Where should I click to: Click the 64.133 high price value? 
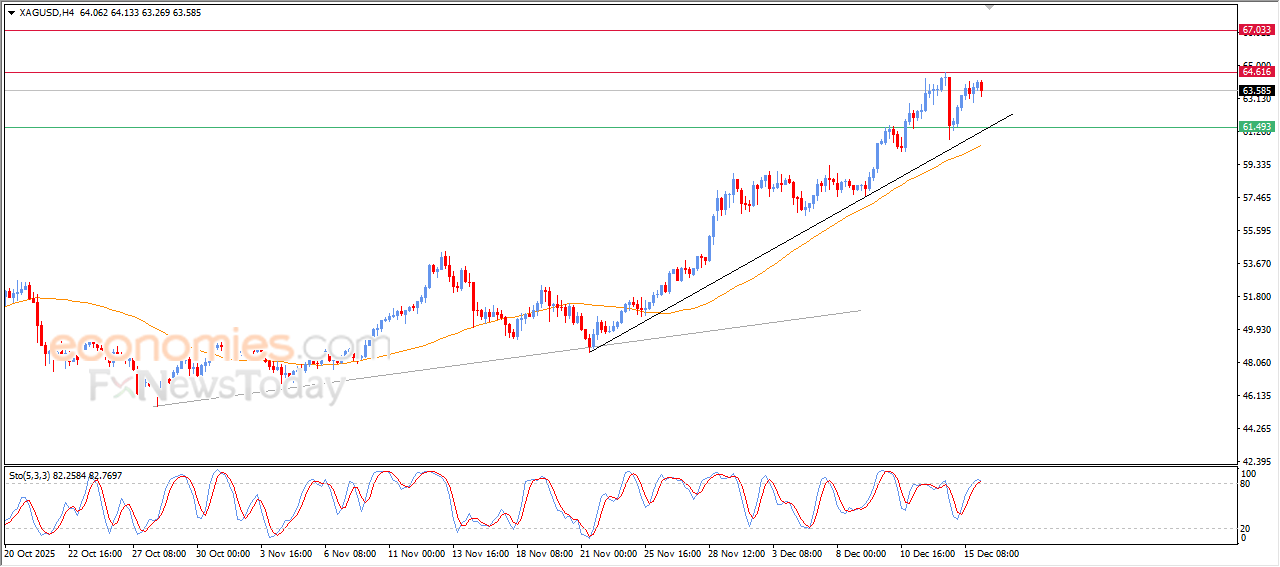click(127, 13)
